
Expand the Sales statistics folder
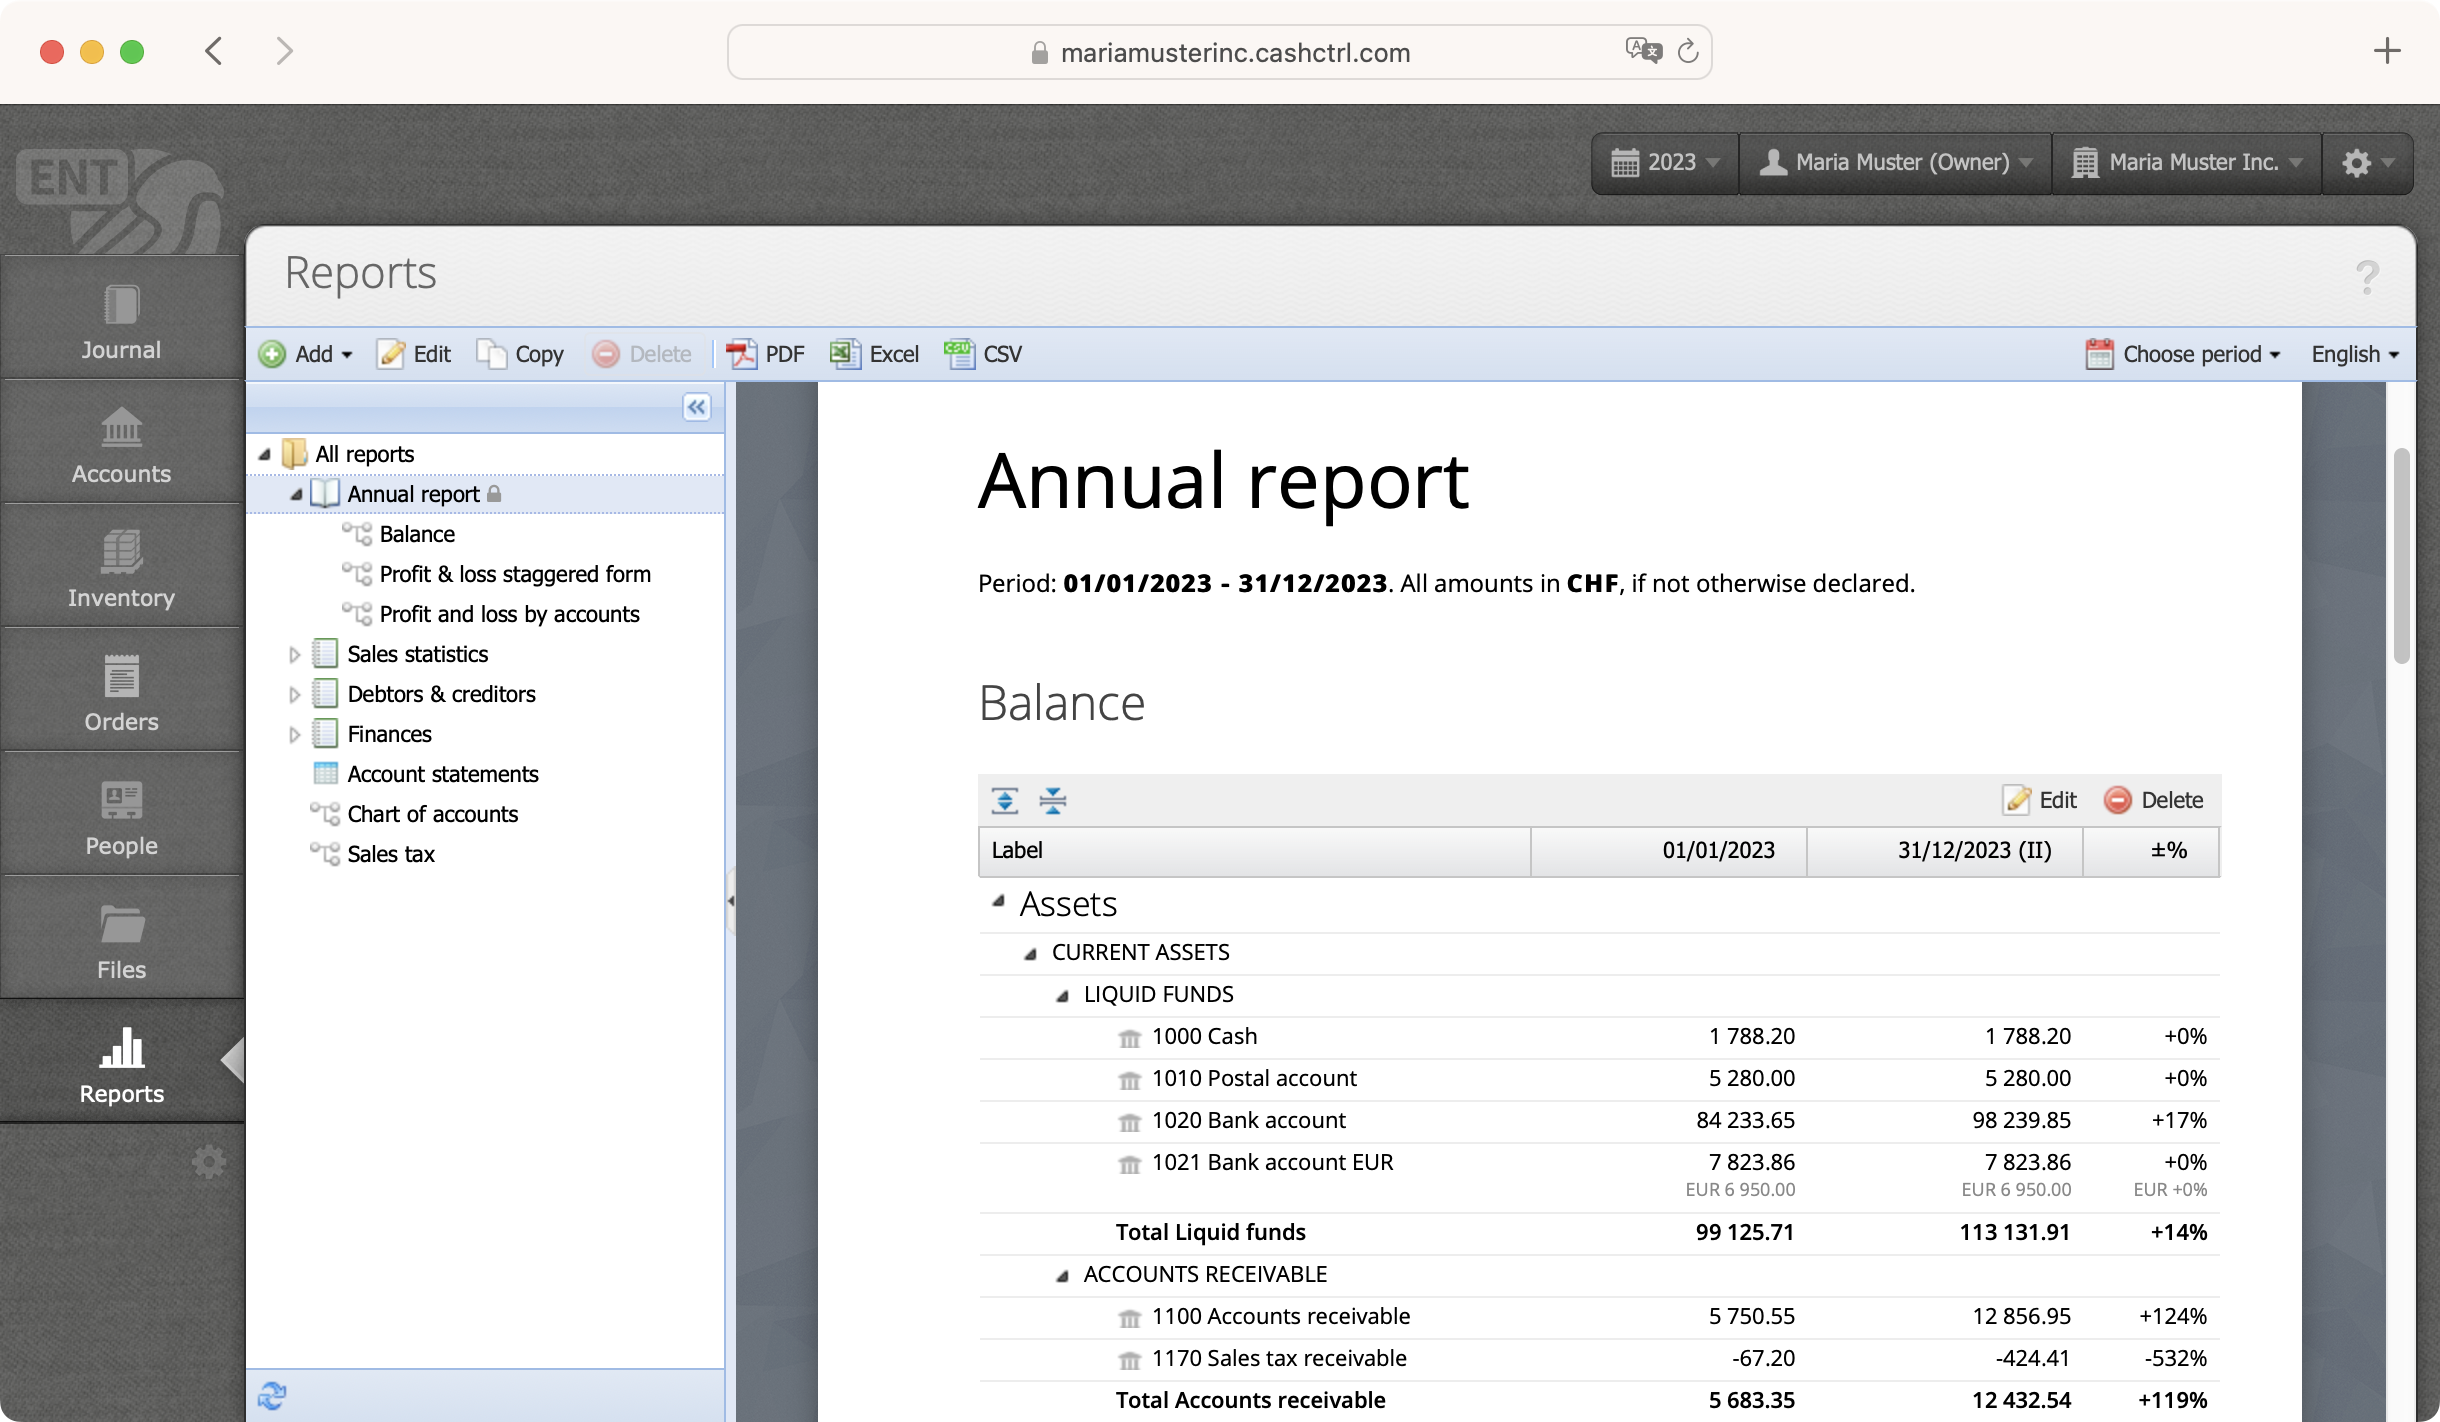tap(294, 655)
